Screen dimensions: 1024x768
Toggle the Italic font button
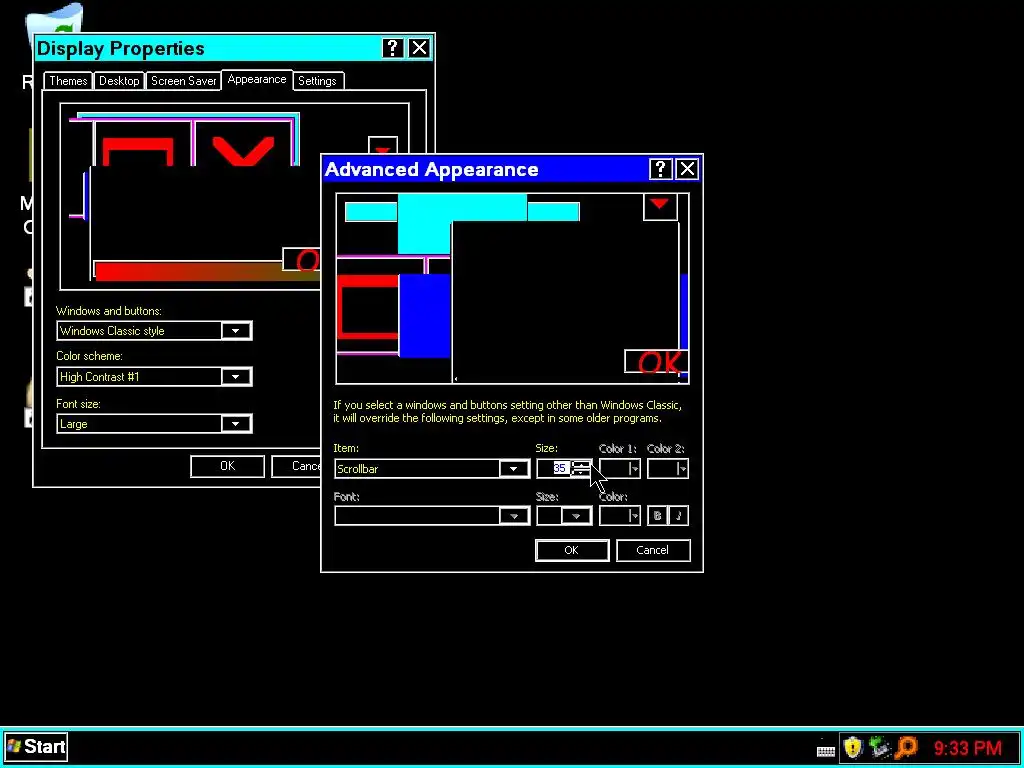click(x=679, y=516)
